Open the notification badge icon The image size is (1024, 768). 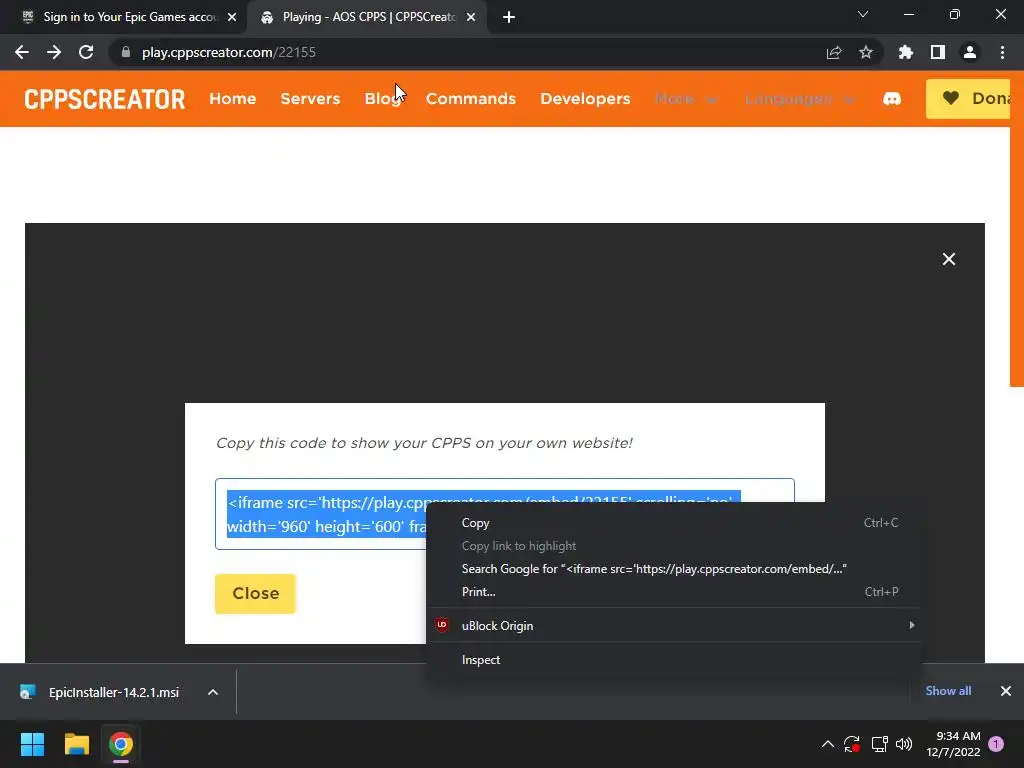tap(996, 744)
